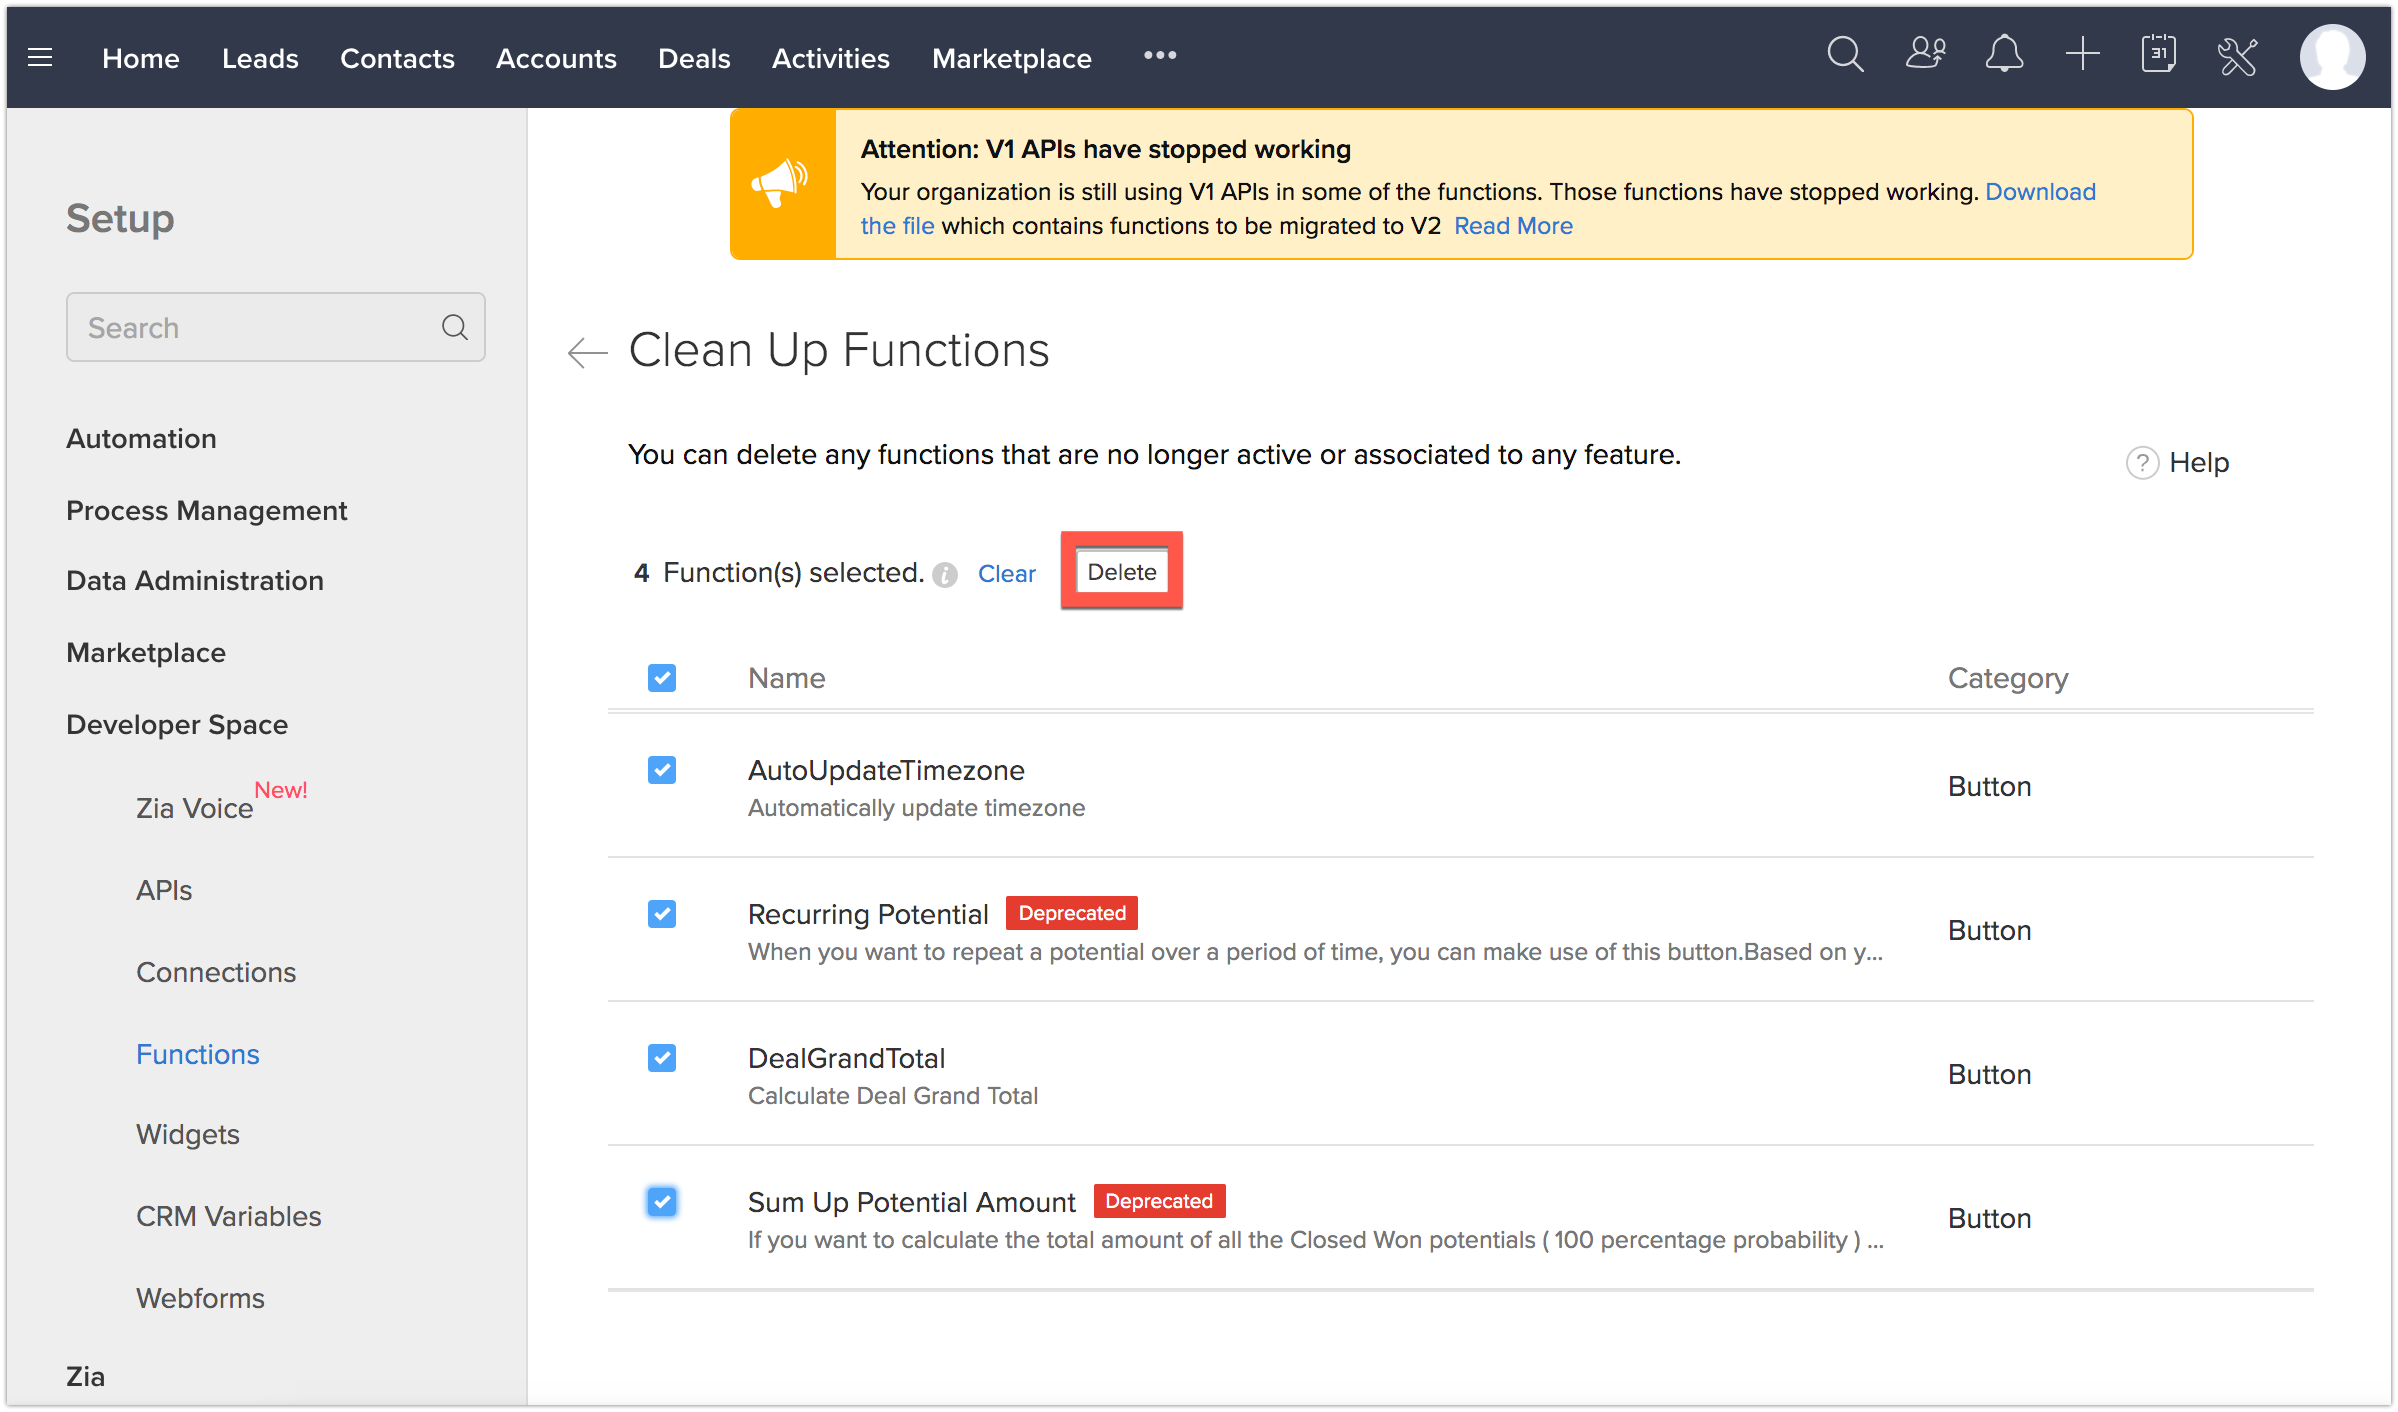
Task: Uncheck the AutoUpdateTimezone checkbox
Action: tap(662, 770)
